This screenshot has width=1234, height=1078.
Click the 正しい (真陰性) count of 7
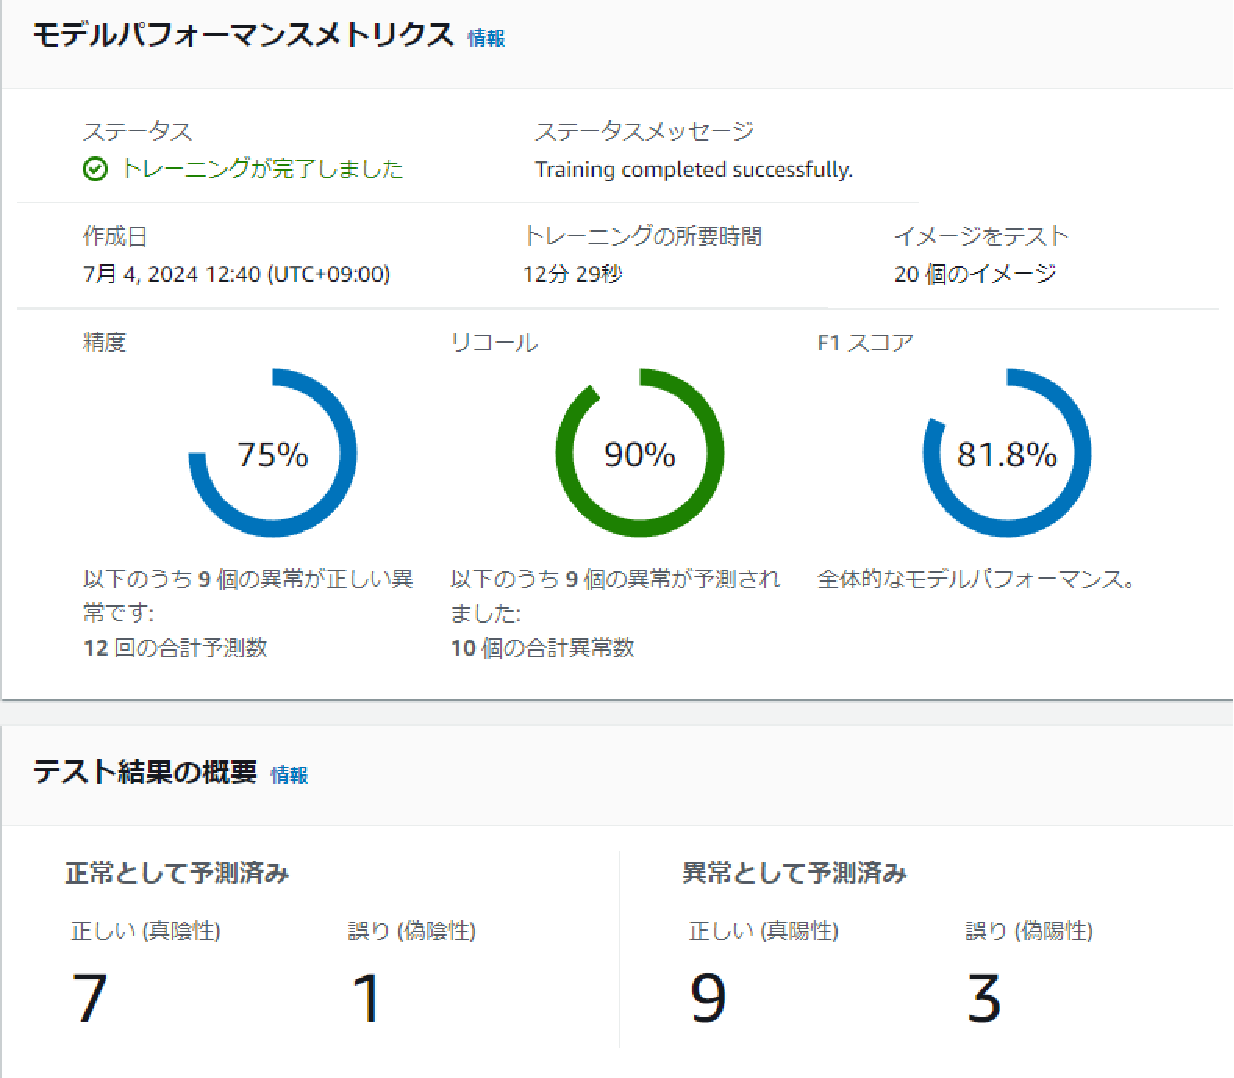click(90, 996)
